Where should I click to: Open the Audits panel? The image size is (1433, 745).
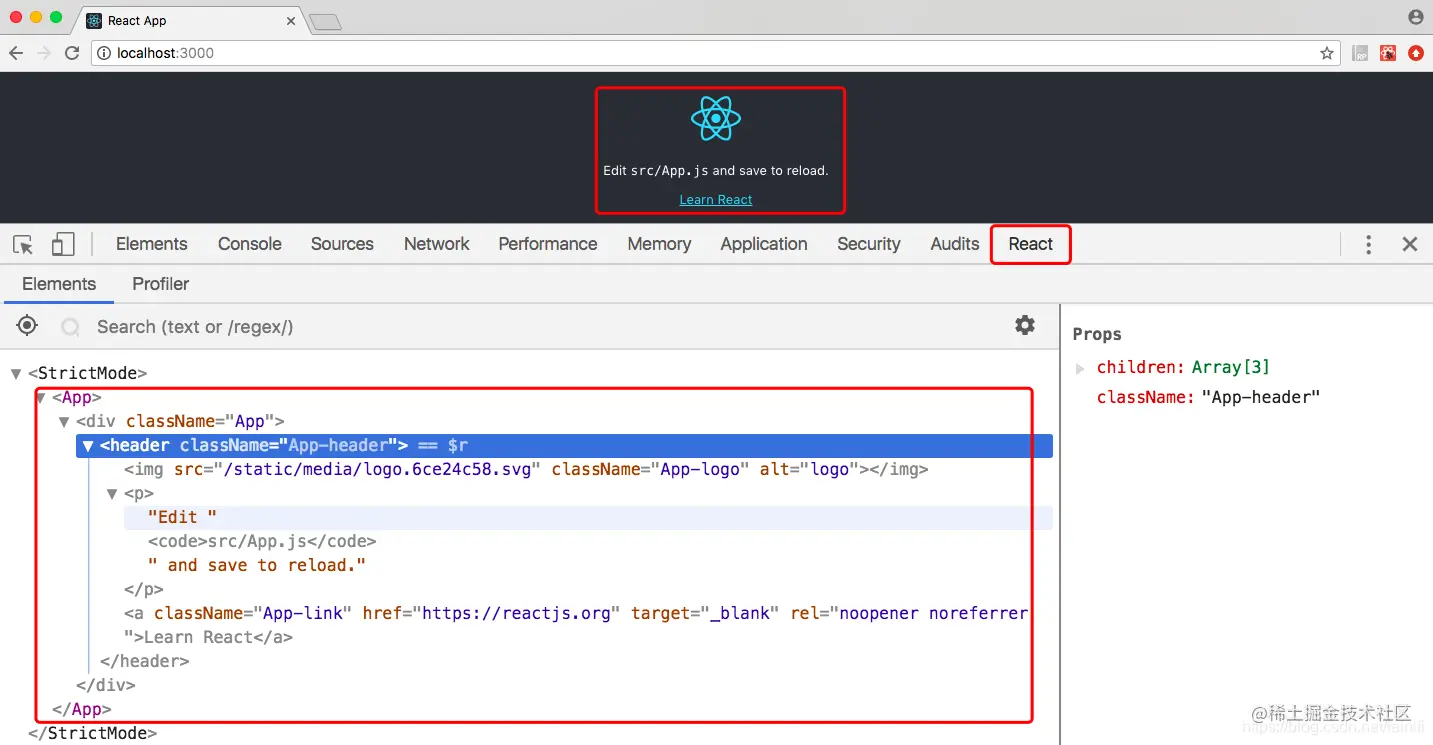955,244
